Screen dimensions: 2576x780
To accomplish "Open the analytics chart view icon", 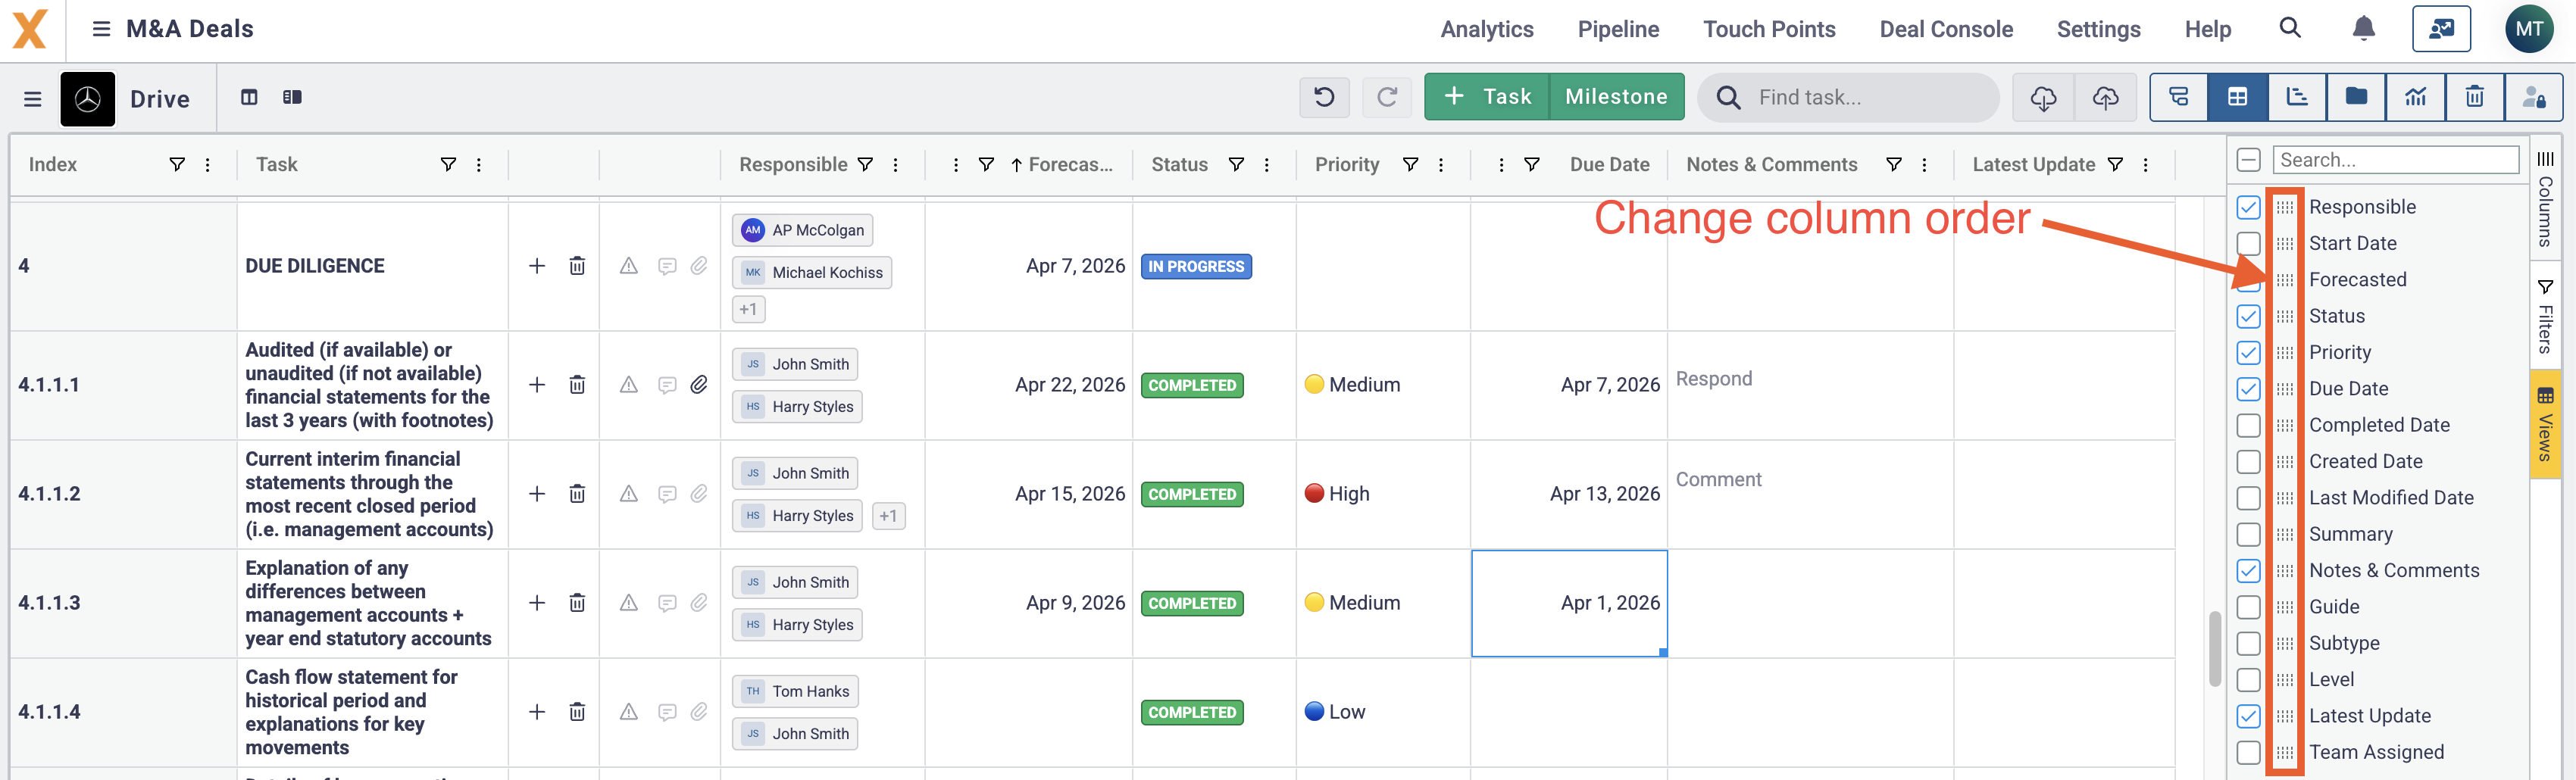I will pos(2416,97).
